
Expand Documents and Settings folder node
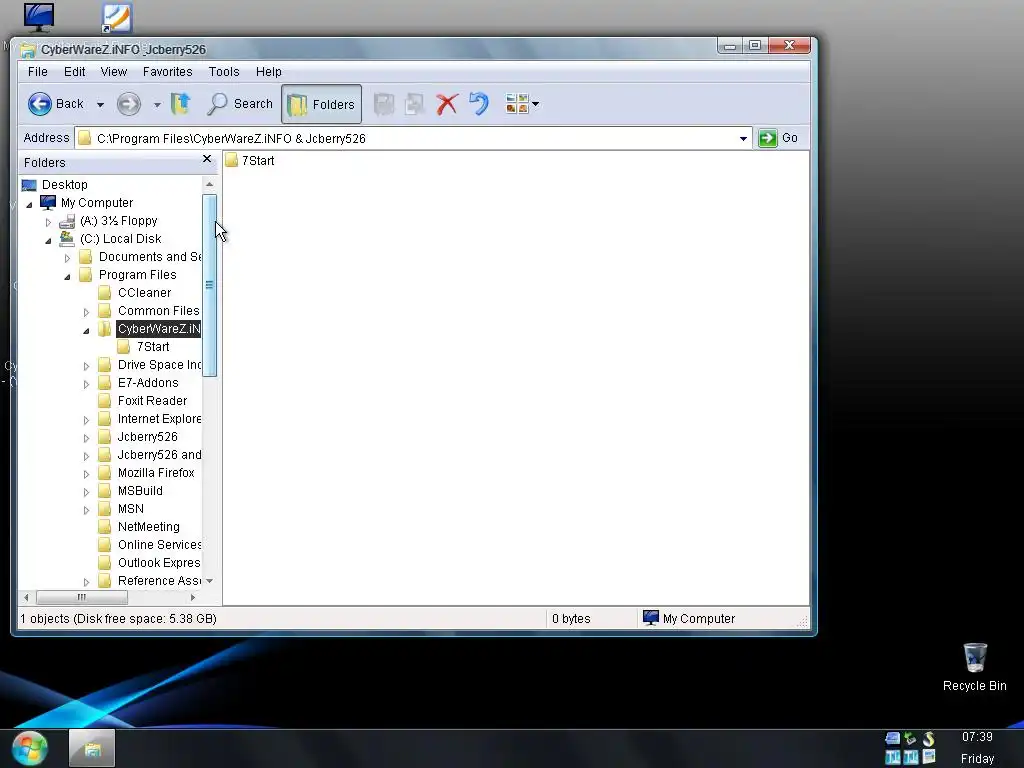pyautogui.click(x=67, y=258)
